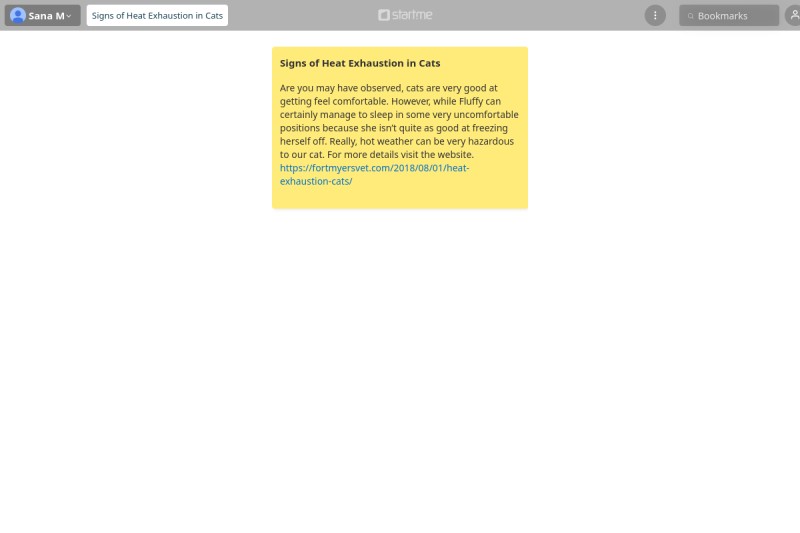800x533 pixels.
Task: Click the Sana M profile avatar icon
Action: pos(18,15)
